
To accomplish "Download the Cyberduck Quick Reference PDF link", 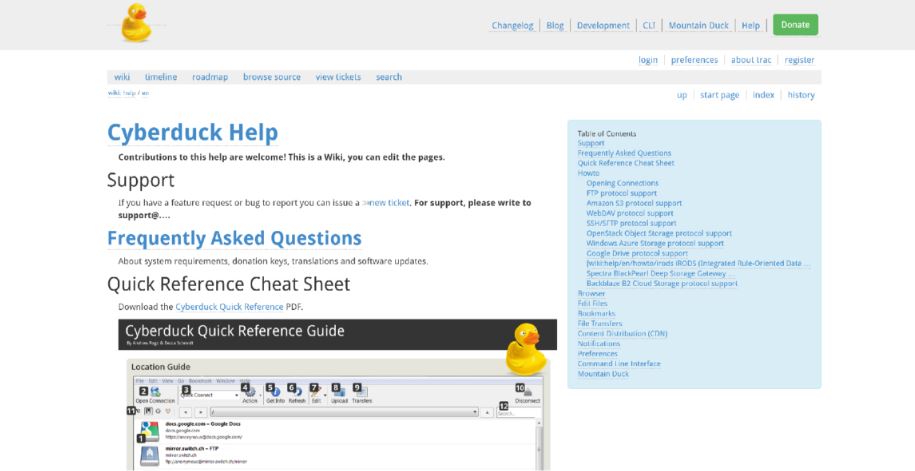I will click(229, 306).
